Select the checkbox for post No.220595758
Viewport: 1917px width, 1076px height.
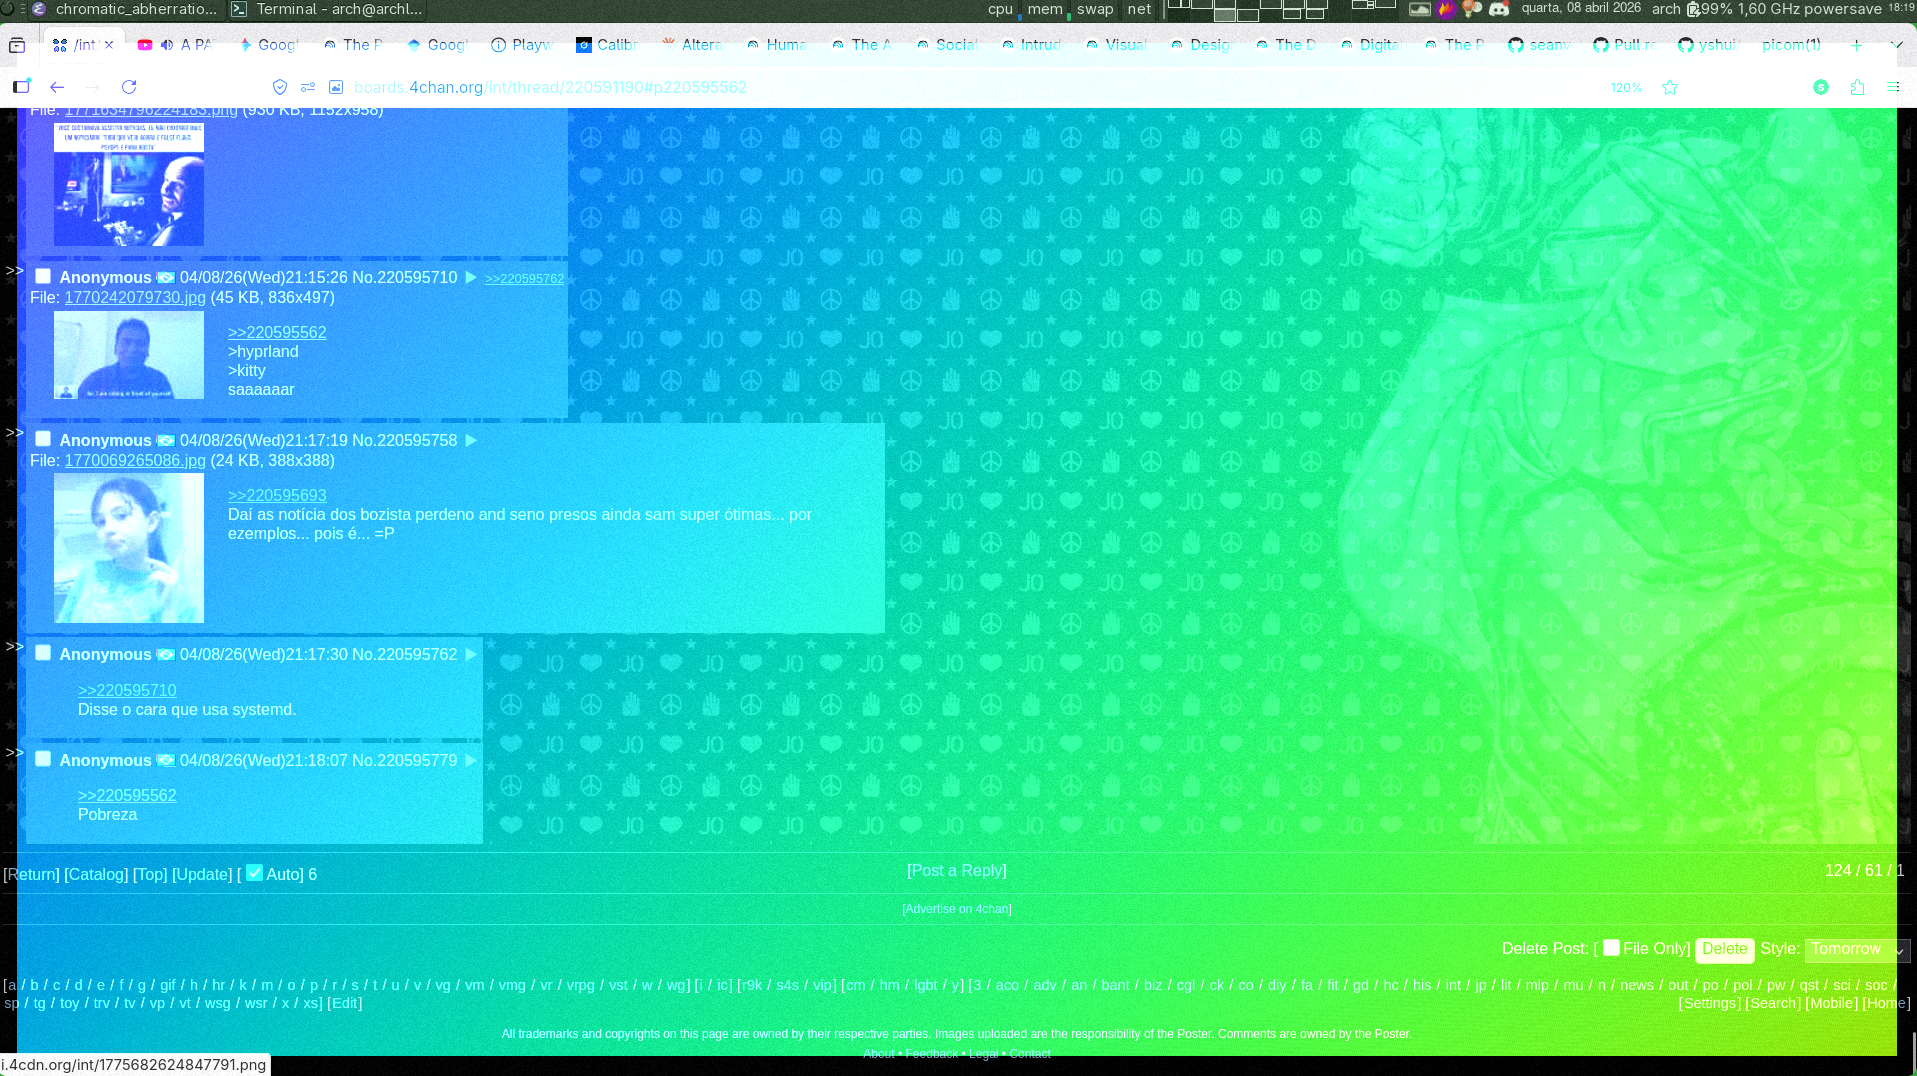coord(43,439)
